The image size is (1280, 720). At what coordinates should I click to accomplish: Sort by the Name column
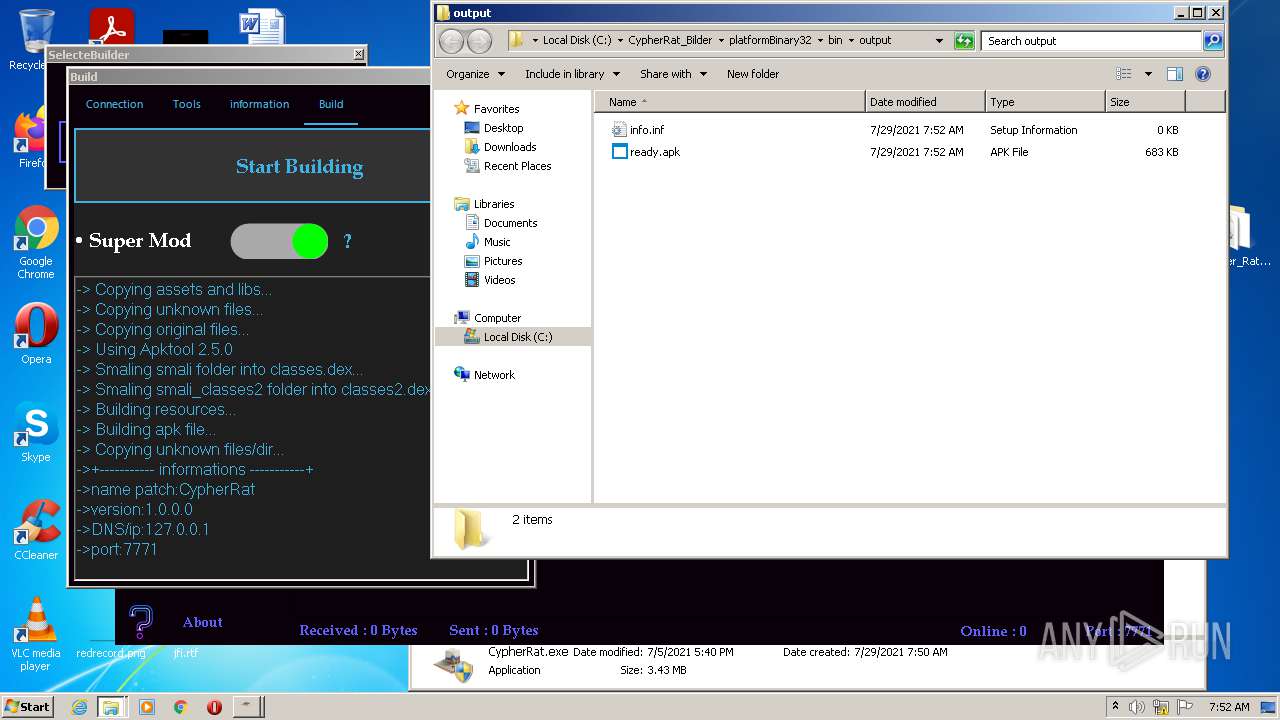tap(730, 102)
